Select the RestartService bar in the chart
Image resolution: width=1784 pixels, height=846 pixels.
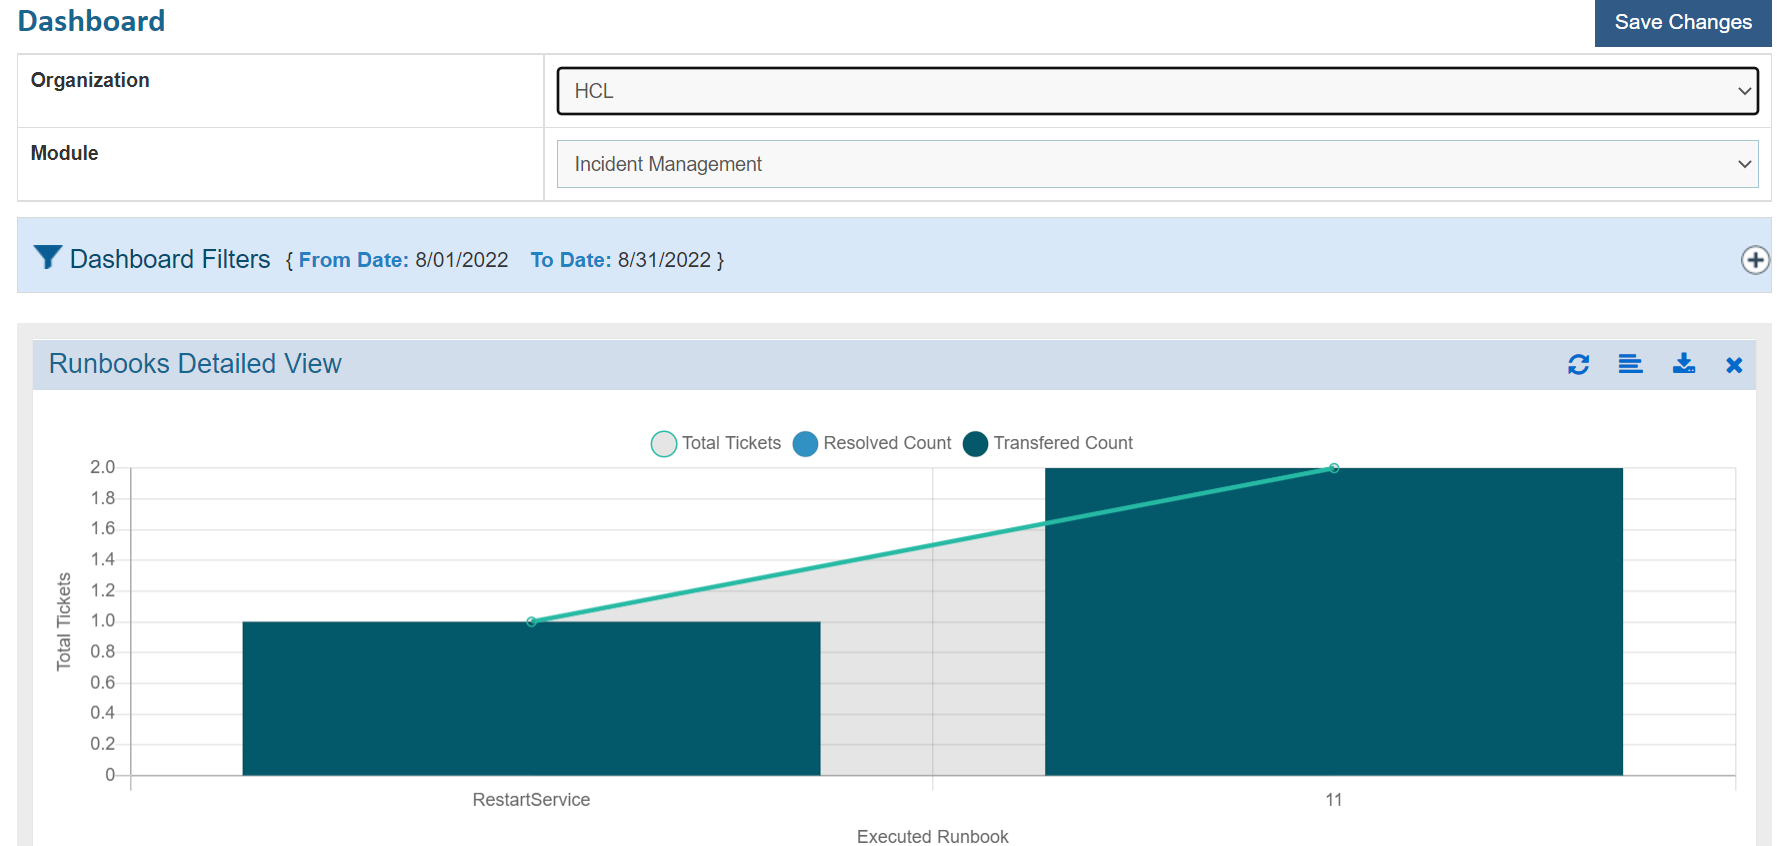pyautogui.click(x=531, y=698)
